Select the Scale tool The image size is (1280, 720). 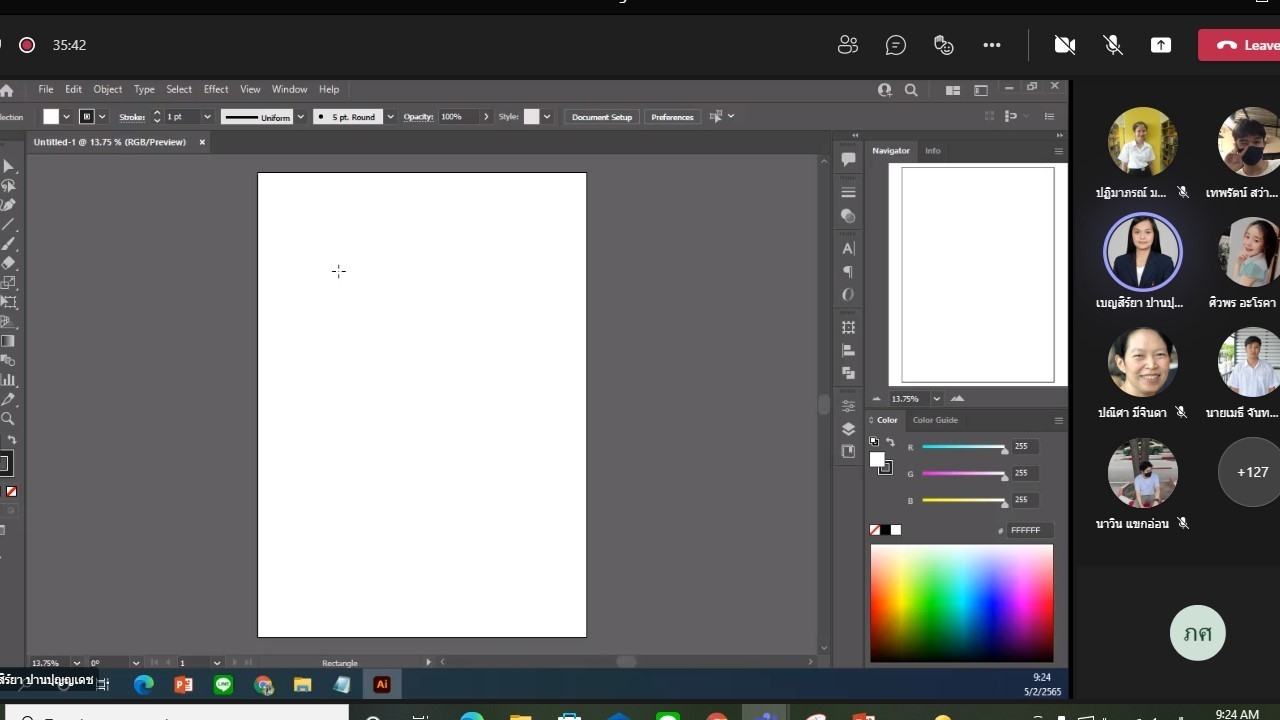[x=8, y=283]
